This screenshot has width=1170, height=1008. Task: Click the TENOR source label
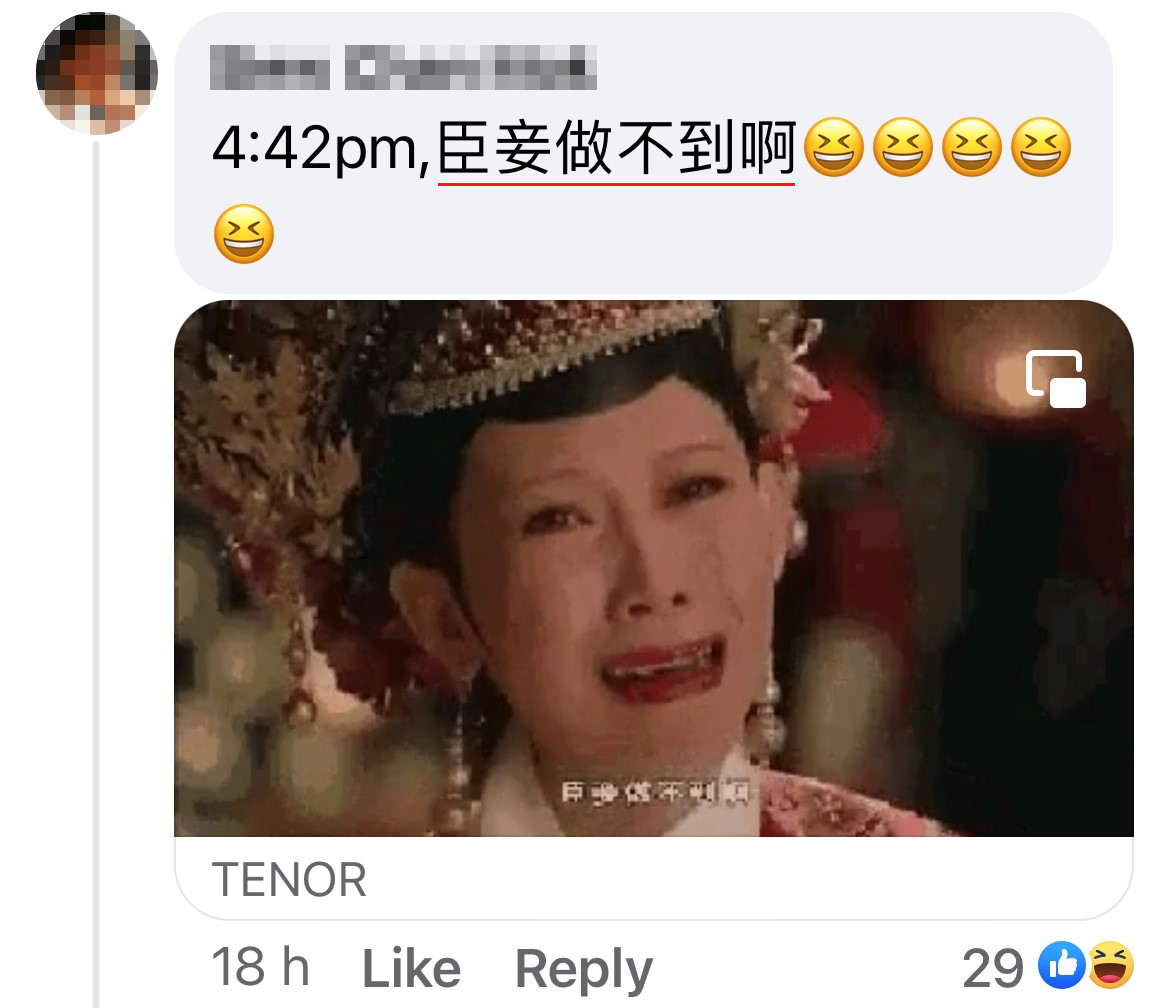[x=290, y=880]
